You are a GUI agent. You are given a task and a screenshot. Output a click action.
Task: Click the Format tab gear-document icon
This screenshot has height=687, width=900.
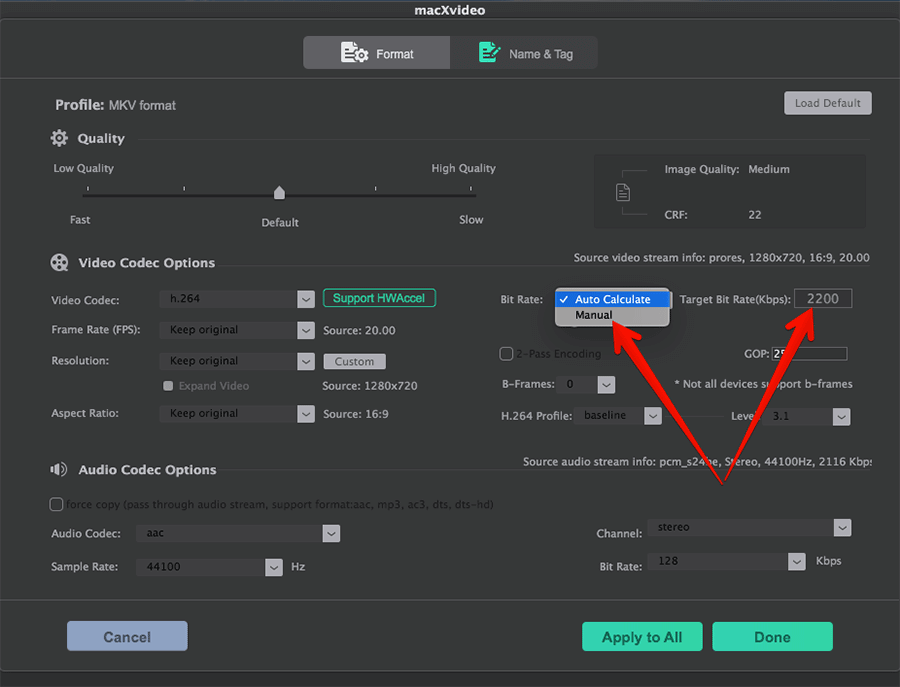point(354,53)
